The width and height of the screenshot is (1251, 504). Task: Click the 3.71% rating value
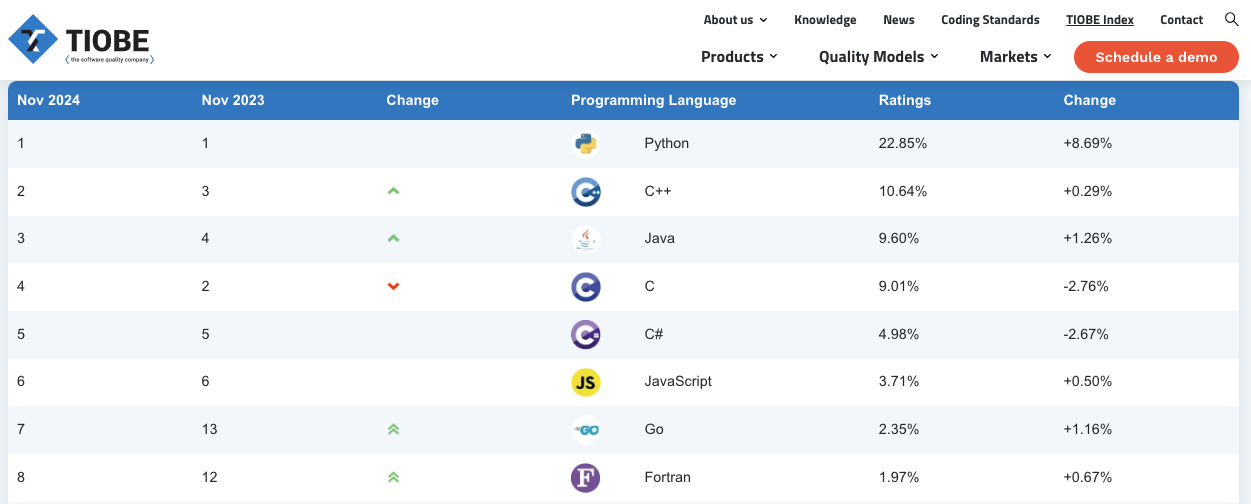(899, 381)
